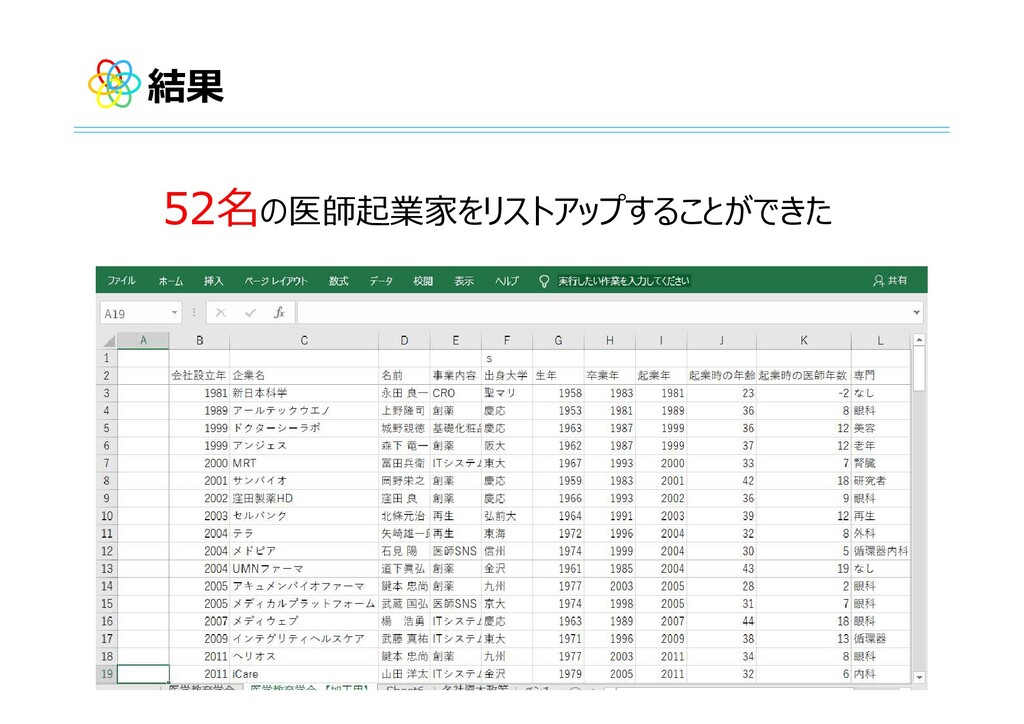Click the vertical scrollbar down arrow
Viewport: 1024px width, 724px height.
[x=919, y=677]
